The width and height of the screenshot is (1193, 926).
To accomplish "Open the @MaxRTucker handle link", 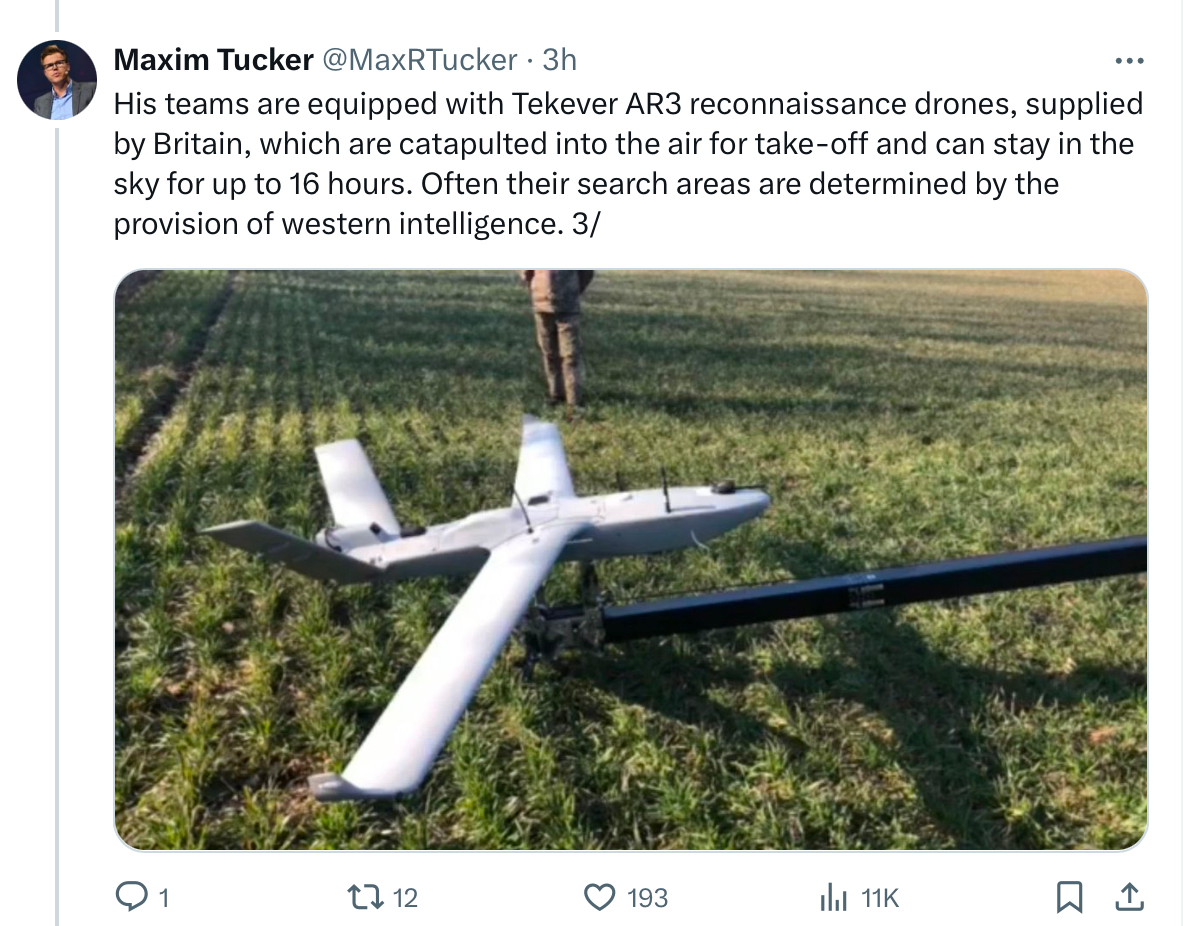I will point(417,60).
